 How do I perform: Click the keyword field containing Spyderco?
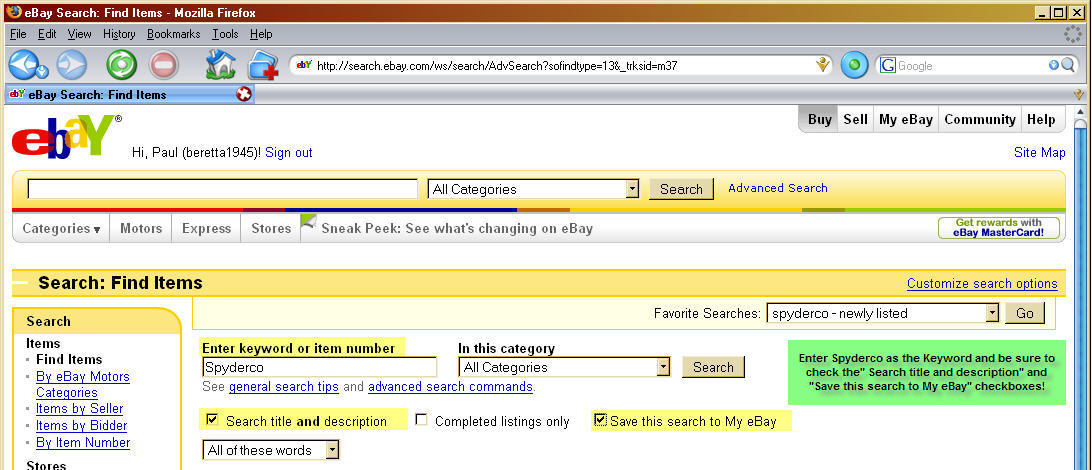pos(320,367)
